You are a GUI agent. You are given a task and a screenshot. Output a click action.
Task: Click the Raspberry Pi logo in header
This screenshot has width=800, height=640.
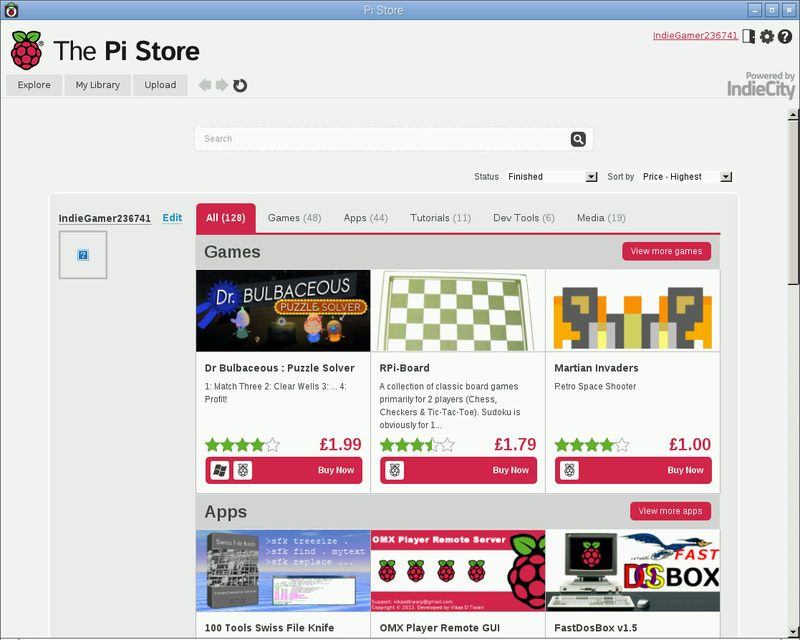[26, 50]
